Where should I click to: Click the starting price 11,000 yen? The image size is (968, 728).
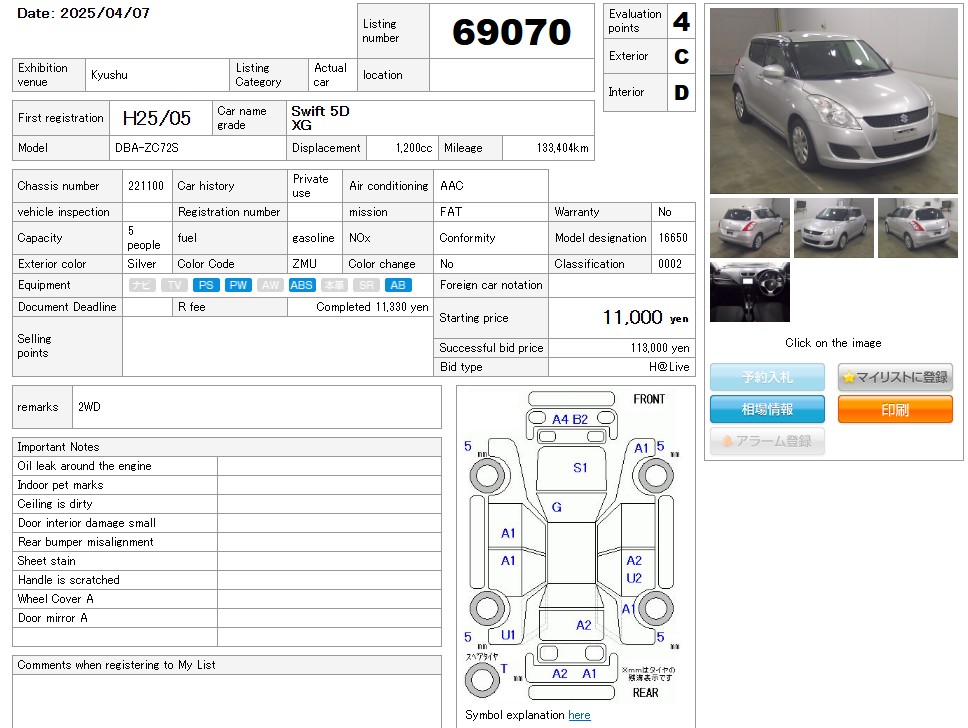[x=646, y=317]
